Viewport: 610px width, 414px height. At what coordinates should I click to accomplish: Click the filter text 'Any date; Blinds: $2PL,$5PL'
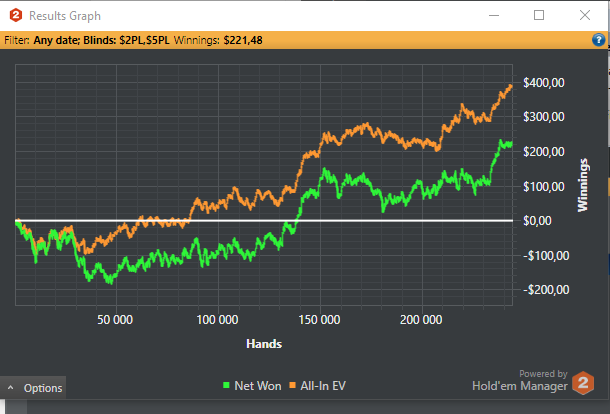click(x=102, y=40)
